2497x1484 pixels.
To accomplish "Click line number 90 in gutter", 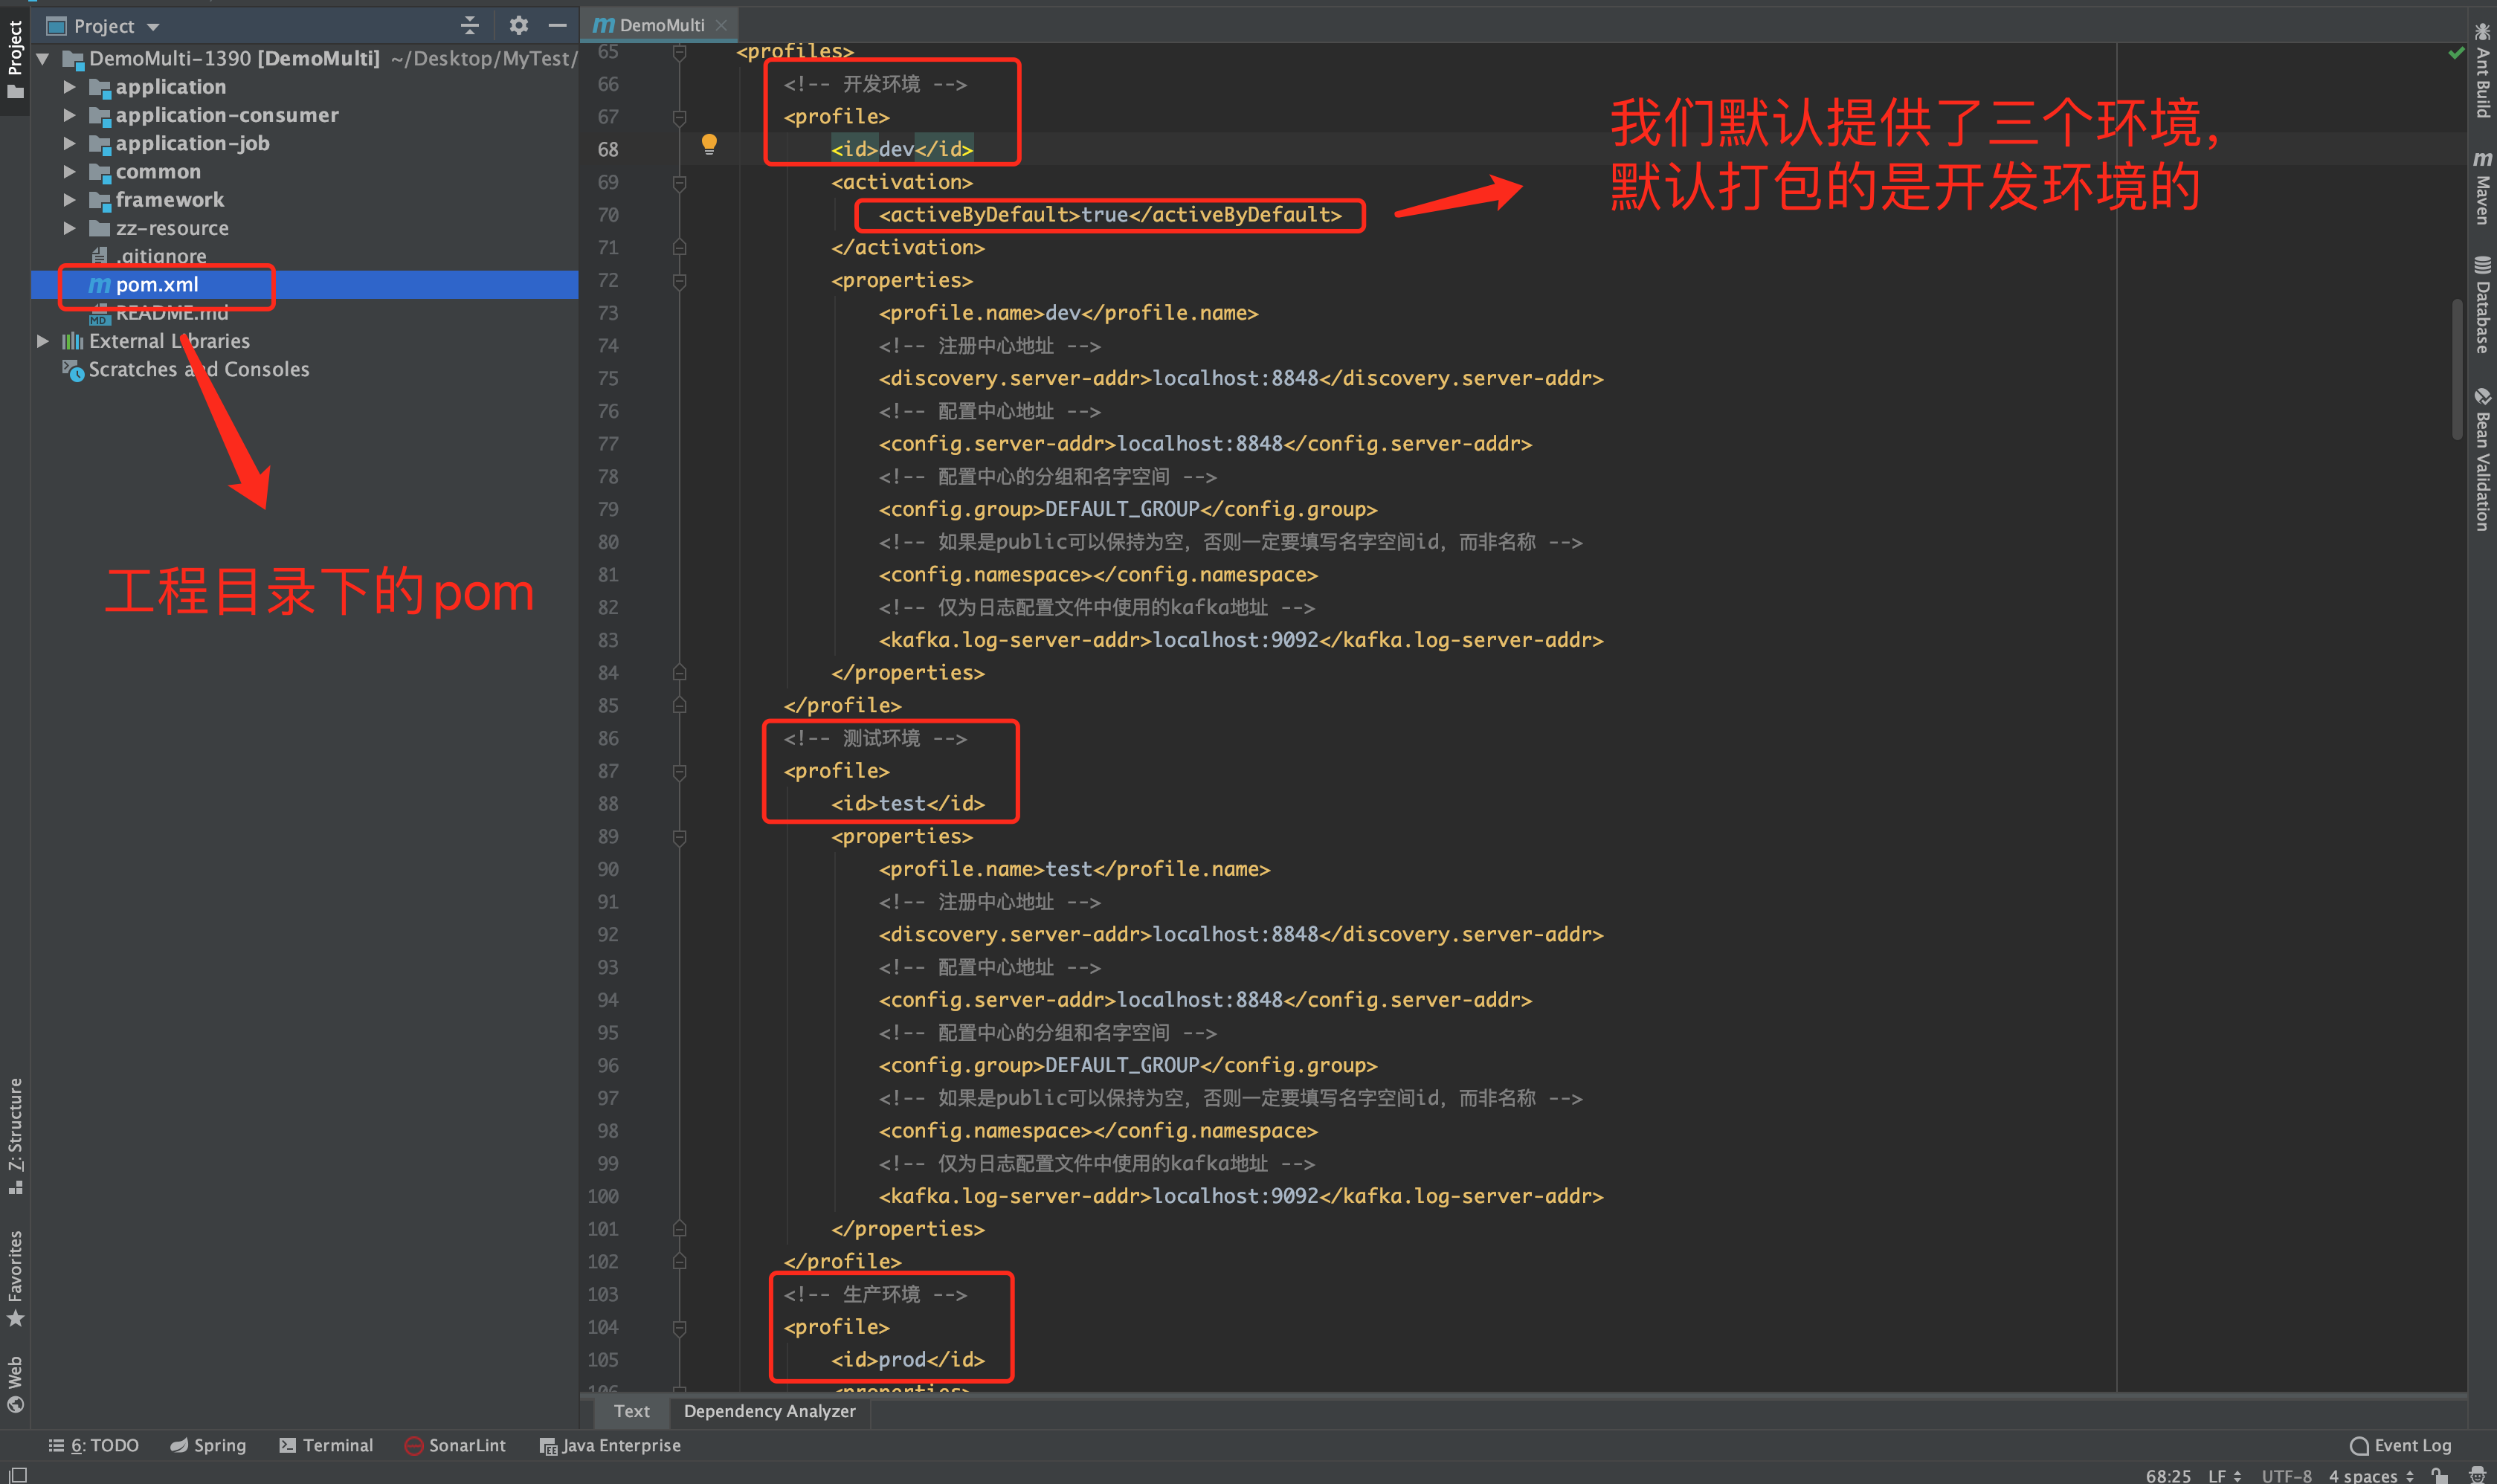I will (607, 869).
